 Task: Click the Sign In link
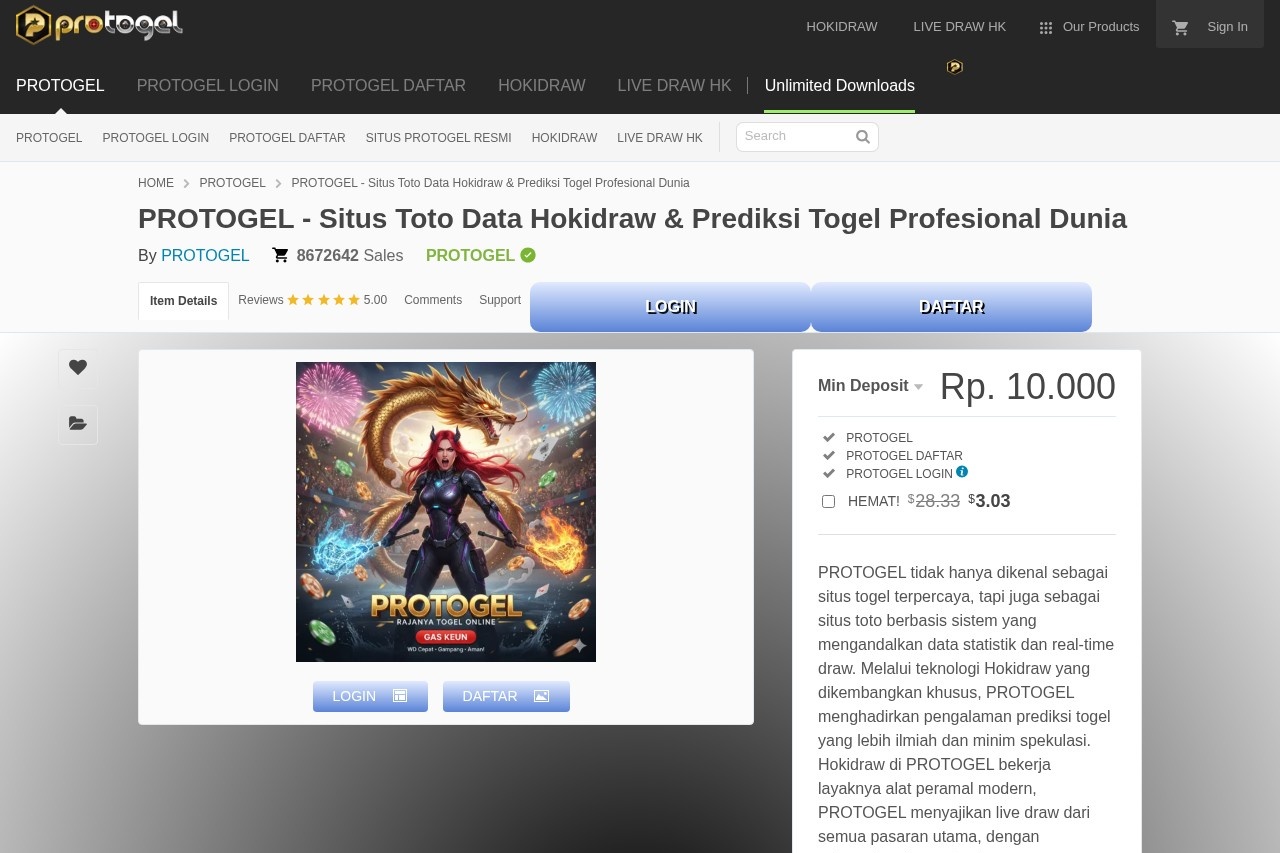coord(1227,26)
